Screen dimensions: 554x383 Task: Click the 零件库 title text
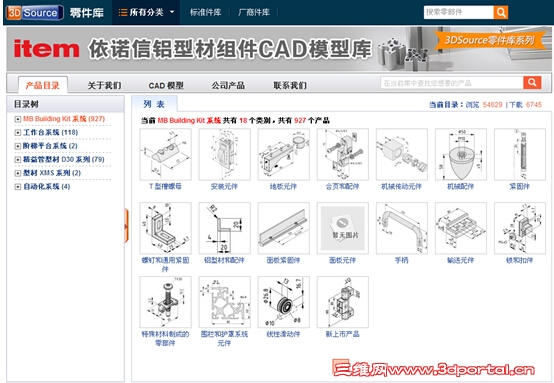pyautogui.click(x=87, y=13)
